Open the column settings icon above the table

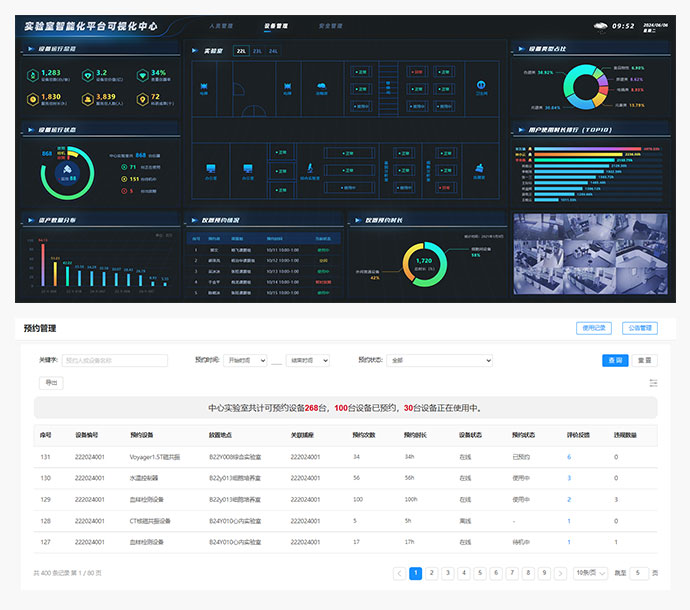(x=653, y=382)
